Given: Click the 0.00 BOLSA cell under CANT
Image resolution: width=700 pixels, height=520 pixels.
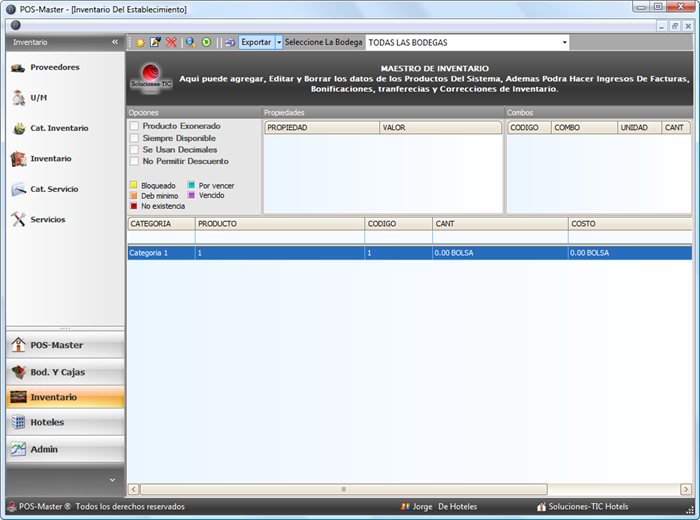Looking at the screenshot, I should (x=500, y=253).
